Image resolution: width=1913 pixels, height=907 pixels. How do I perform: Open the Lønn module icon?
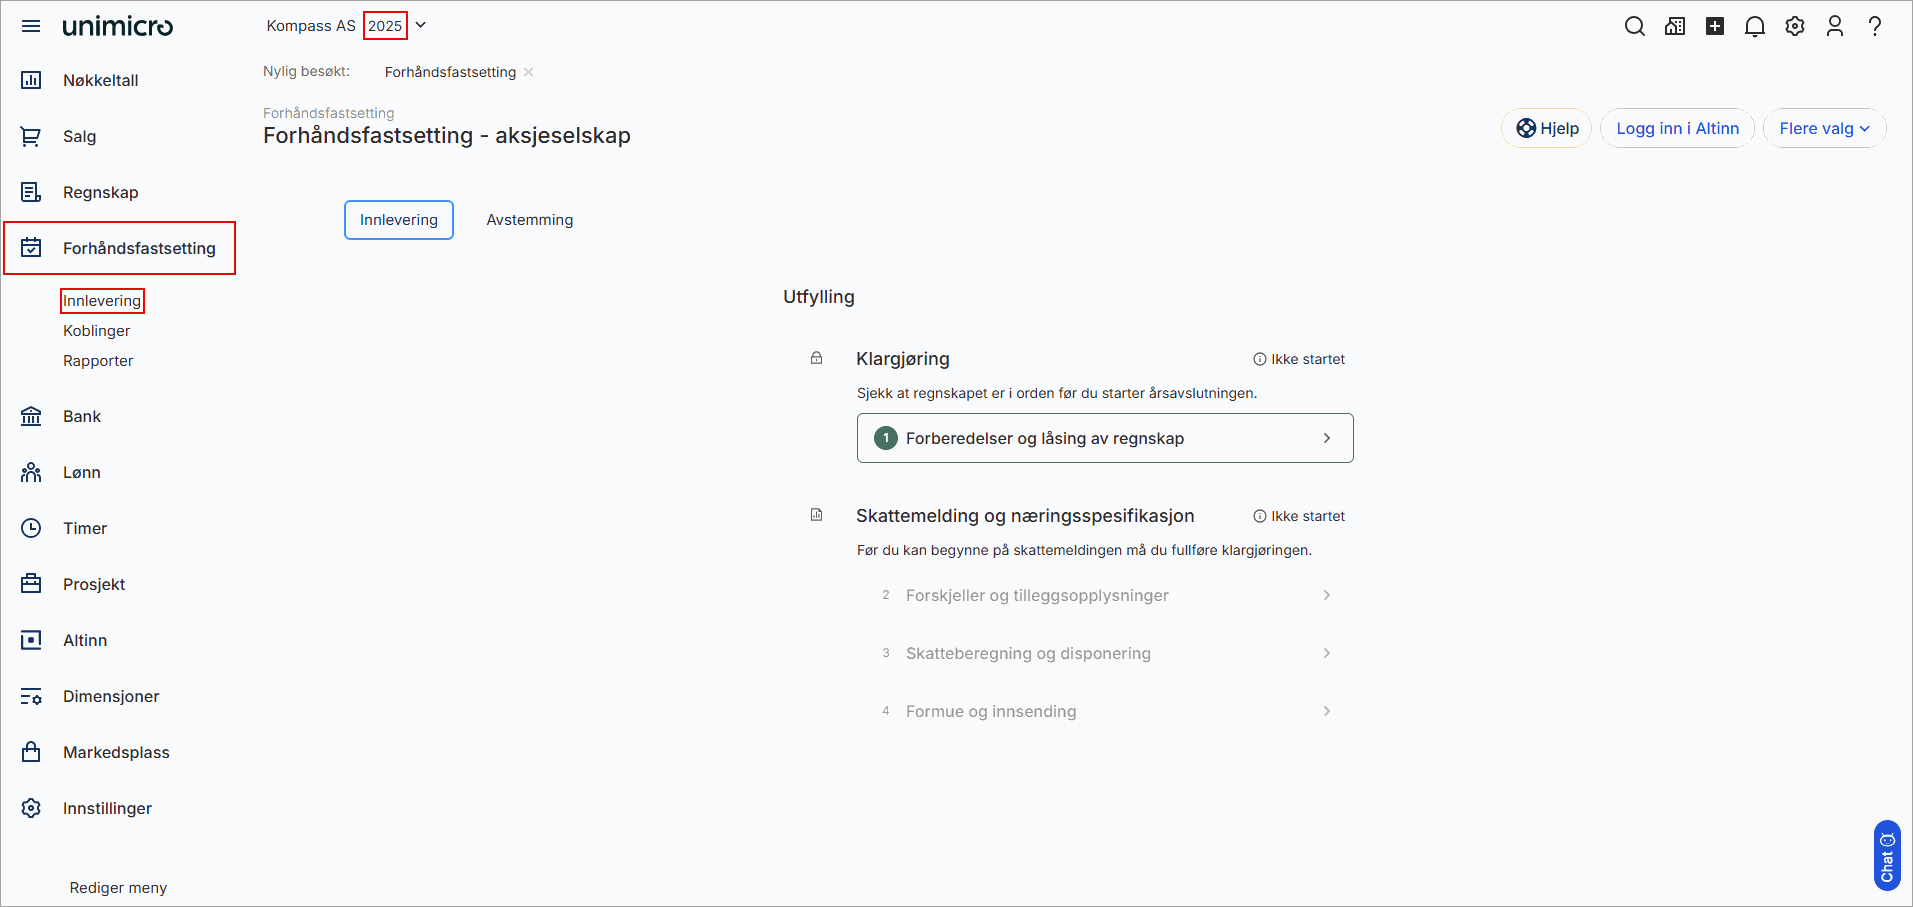click(x=31, y=472)
